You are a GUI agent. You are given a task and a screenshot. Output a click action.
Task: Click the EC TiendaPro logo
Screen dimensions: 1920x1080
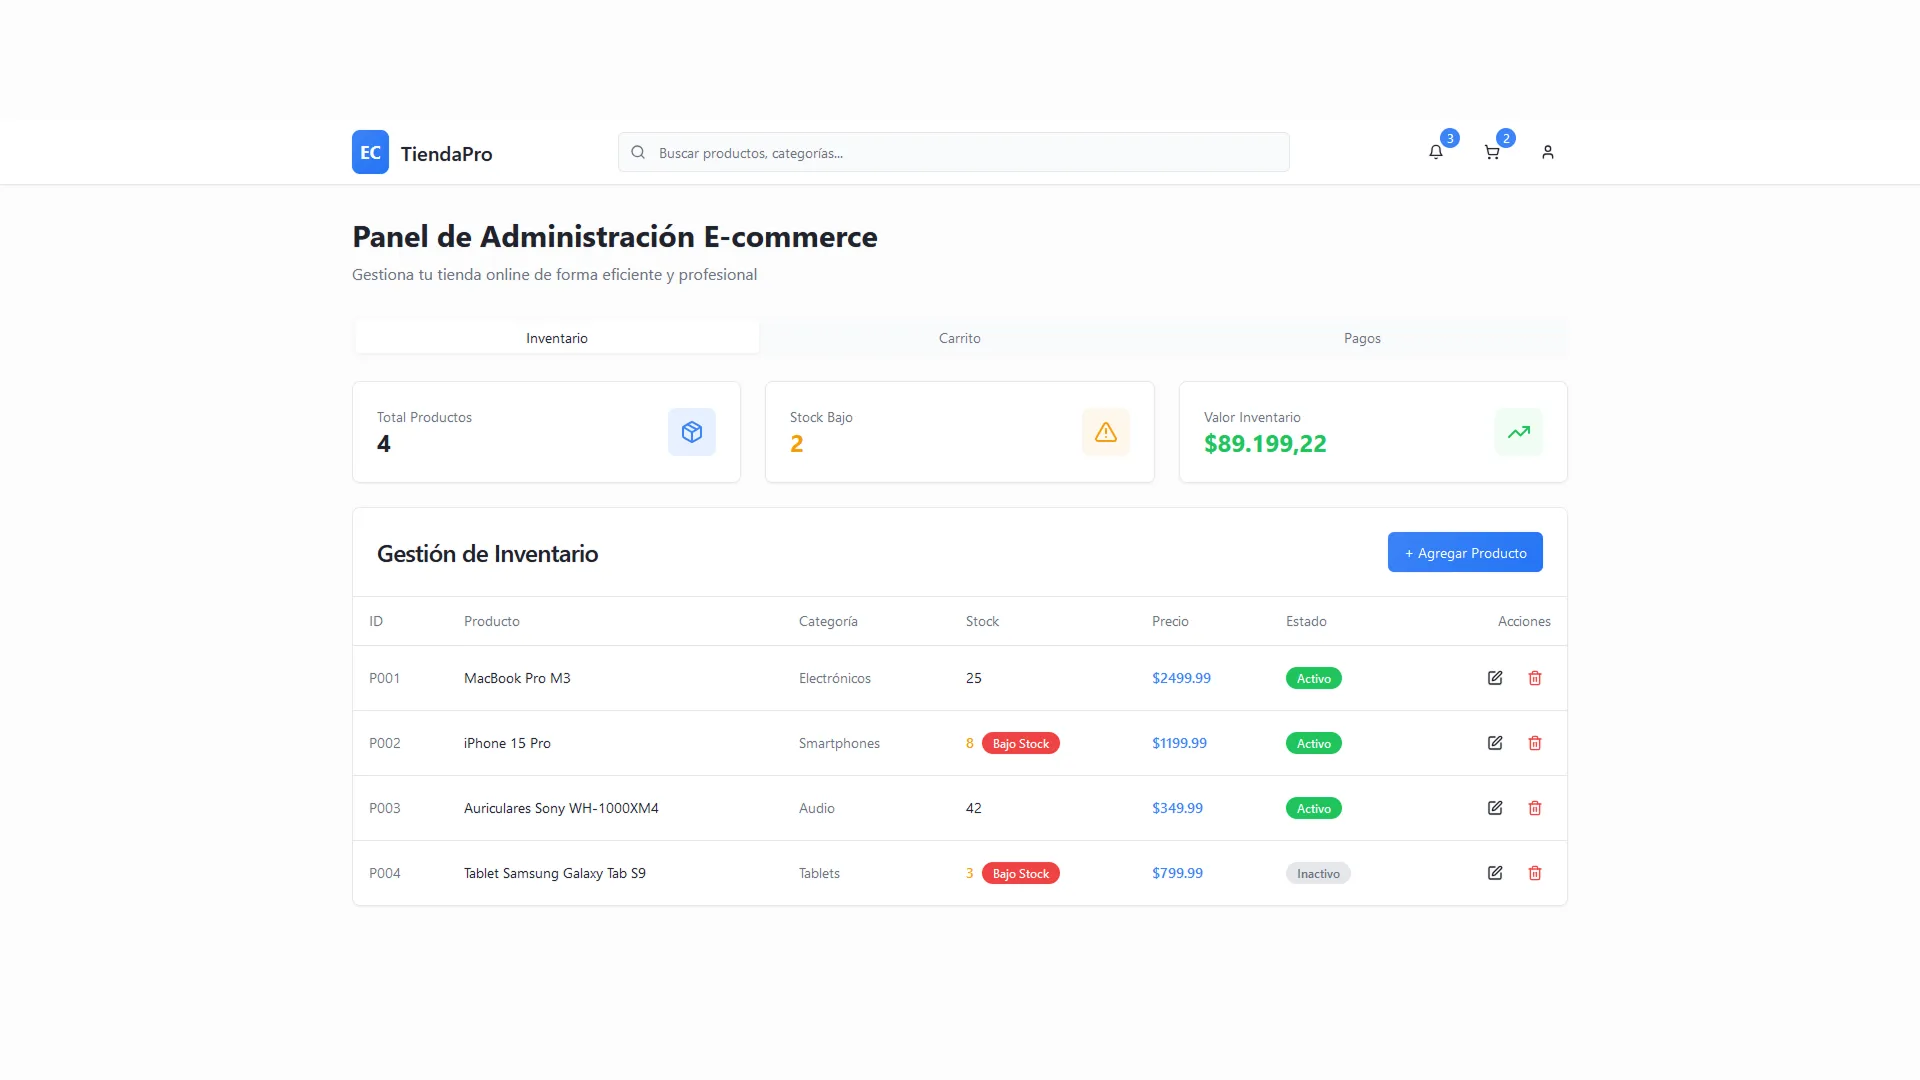point(422,152)
